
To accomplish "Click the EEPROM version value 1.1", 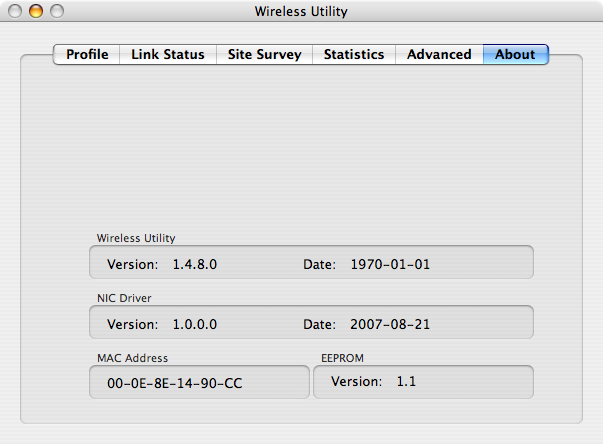I will click(406, 381).
